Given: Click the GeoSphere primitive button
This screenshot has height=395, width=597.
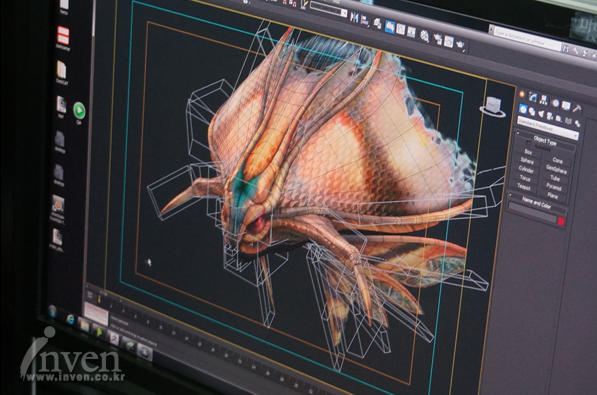Looking at the screenshot, I should click(556, 170).
